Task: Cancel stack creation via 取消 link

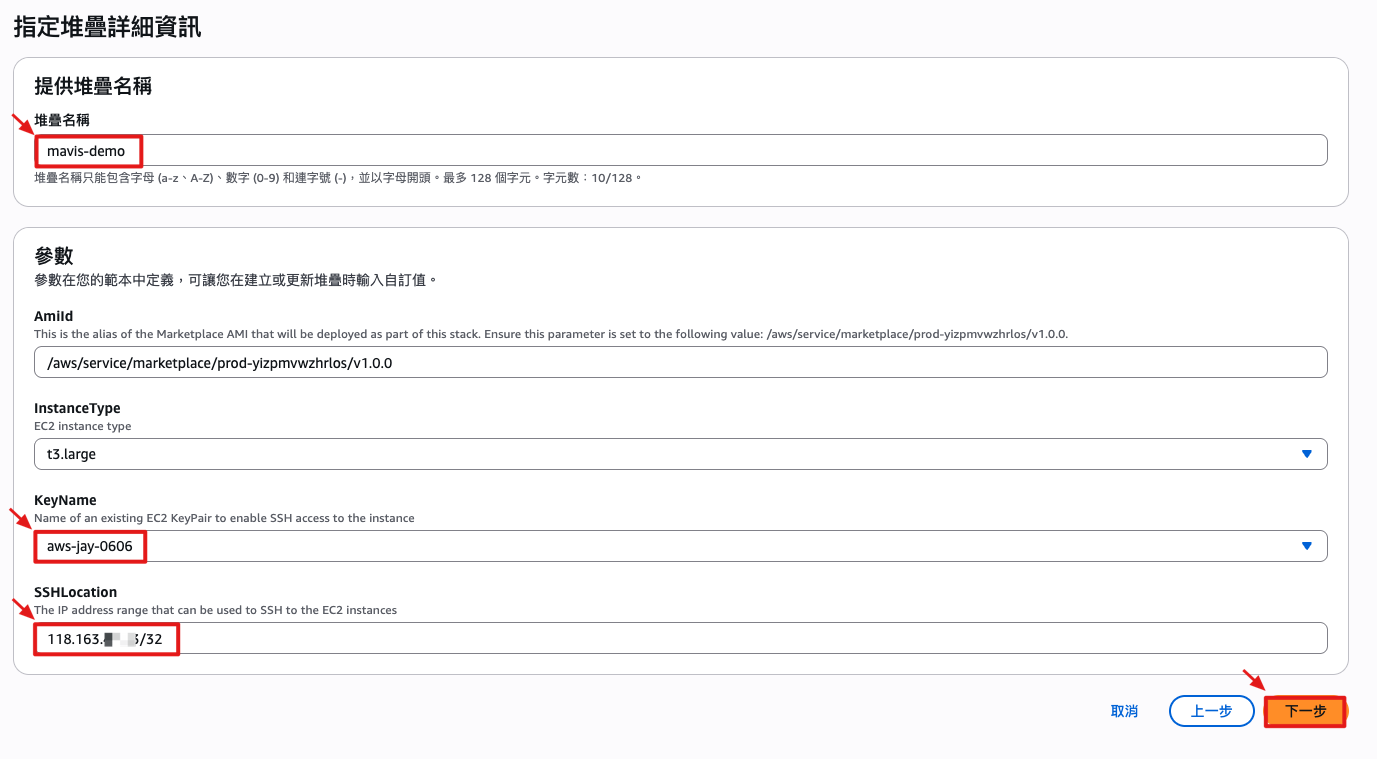Action: tap(1124, 711)
